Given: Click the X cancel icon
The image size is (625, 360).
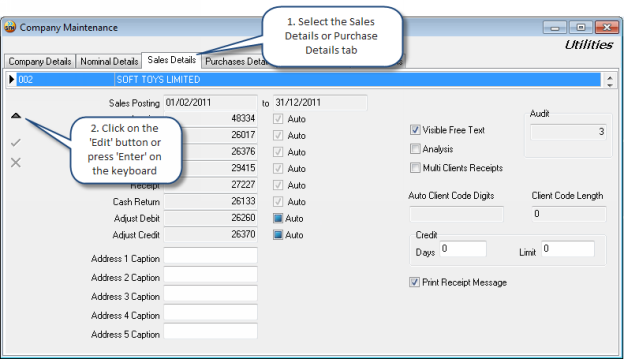Looking at the screenshot, I should pyautogui.click(x=16, y=162).
